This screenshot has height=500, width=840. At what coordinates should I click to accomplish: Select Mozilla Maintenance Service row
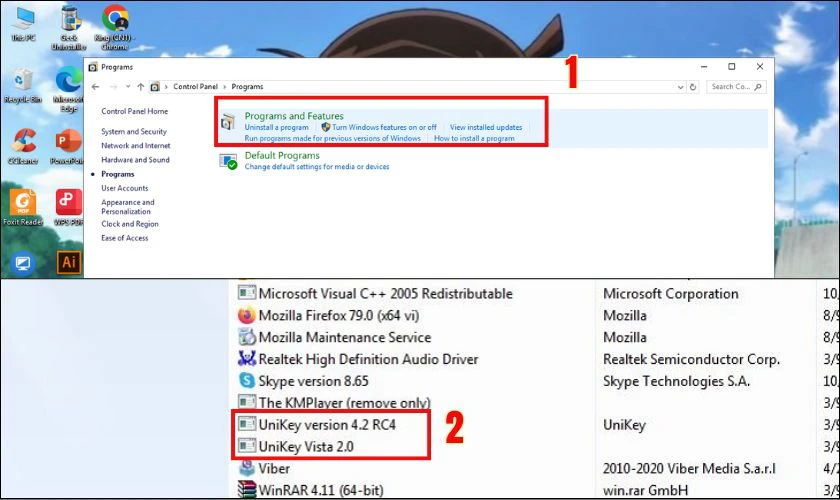pyautogui.click(x=345, y=337)
